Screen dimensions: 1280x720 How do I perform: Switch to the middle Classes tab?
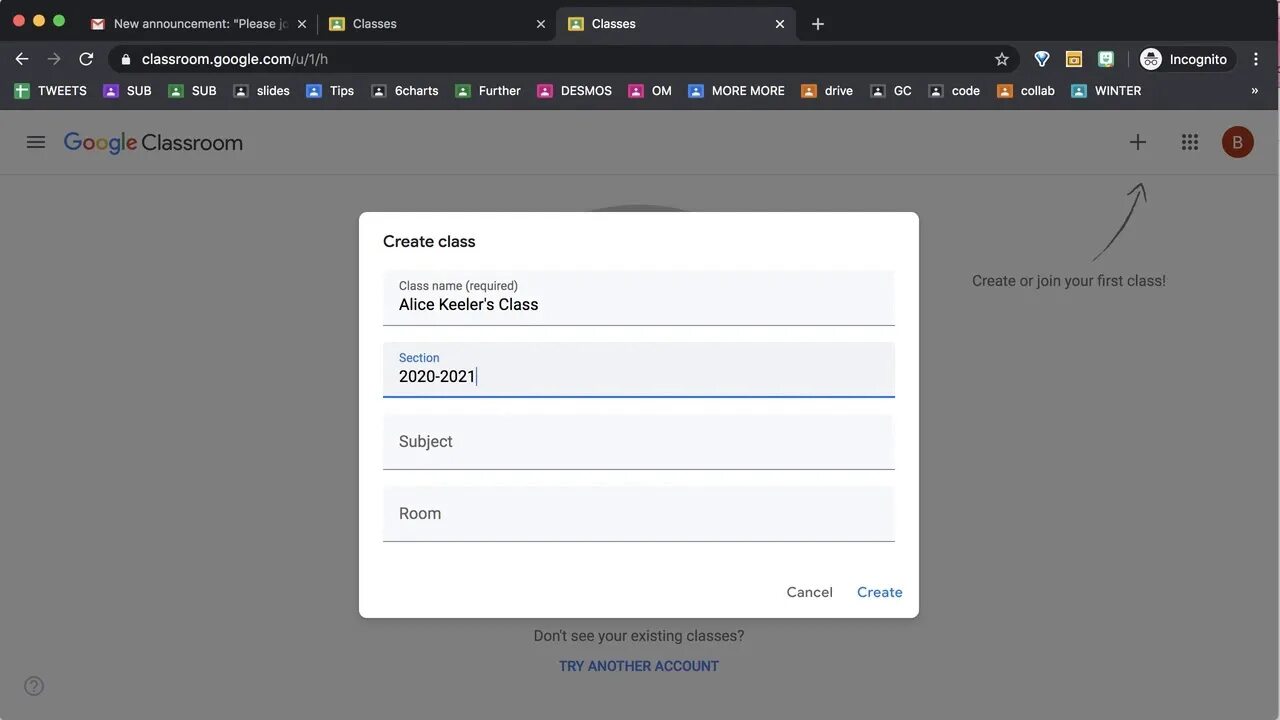tap(437, 24)
